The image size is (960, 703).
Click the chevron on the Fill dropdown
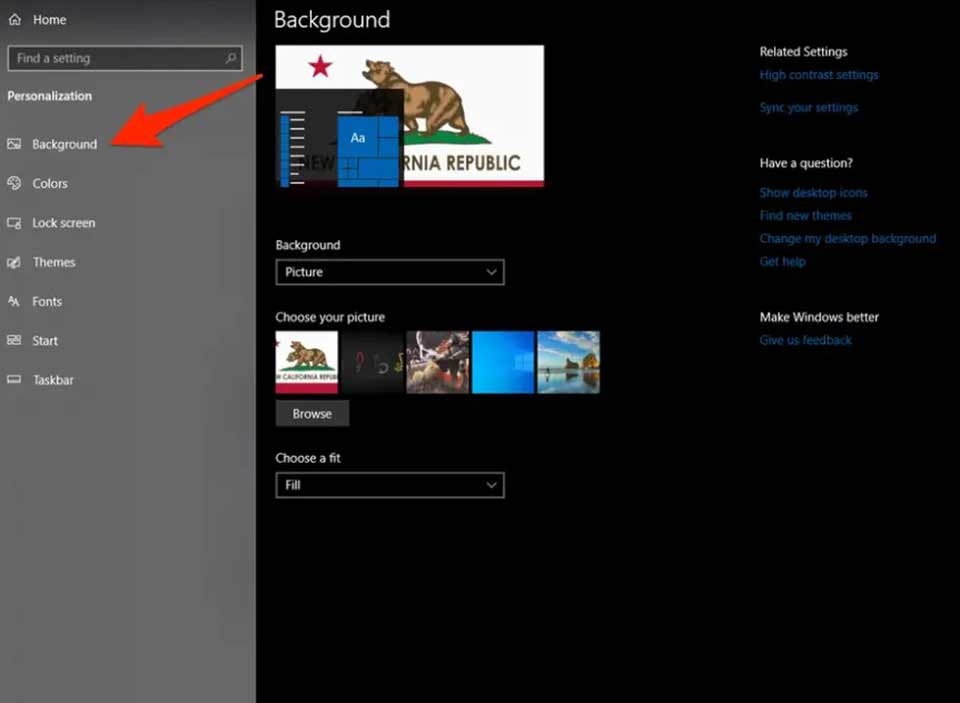point(491,485)
